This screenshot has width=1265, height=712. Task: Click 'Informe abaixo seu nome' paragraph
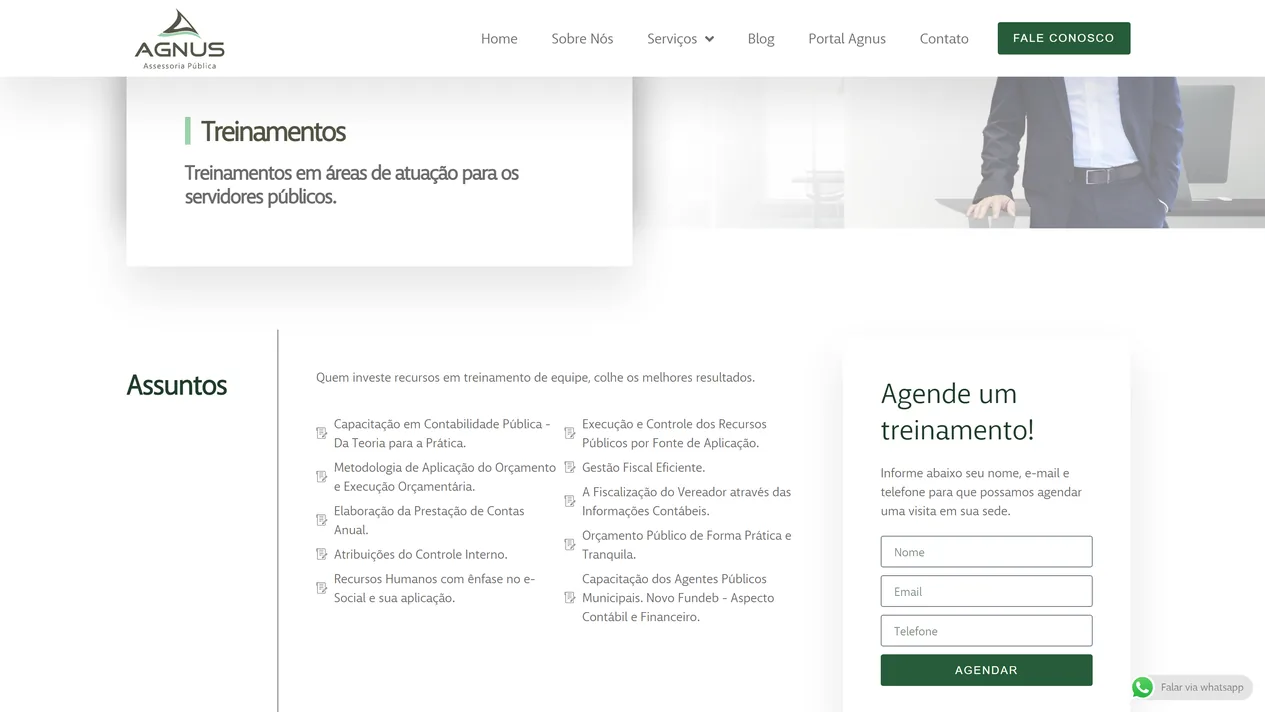[981, 492]
